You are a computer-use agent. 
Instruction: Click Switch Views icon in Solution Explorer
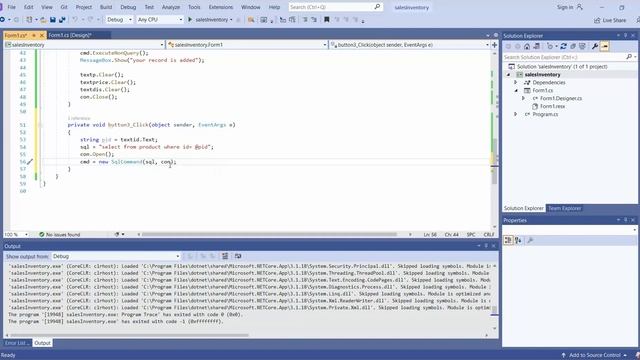537,47
